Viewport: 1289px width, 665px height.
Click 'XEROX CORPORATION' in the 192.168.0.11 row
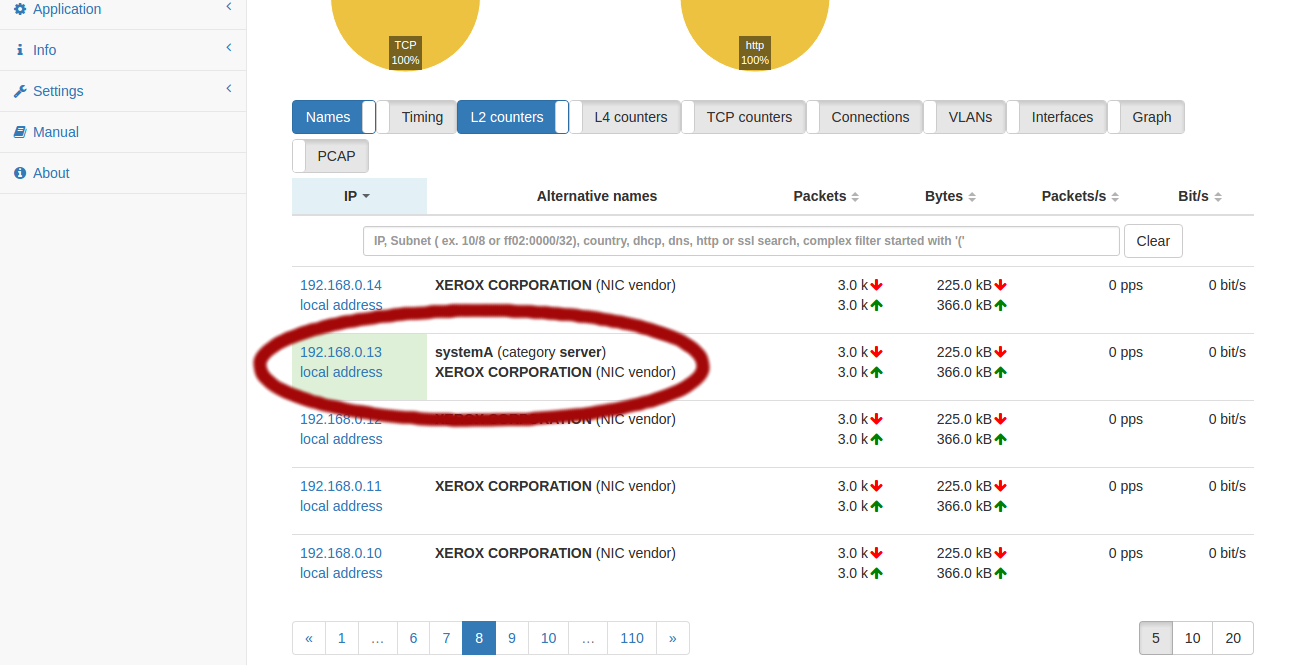coord(513,486)
